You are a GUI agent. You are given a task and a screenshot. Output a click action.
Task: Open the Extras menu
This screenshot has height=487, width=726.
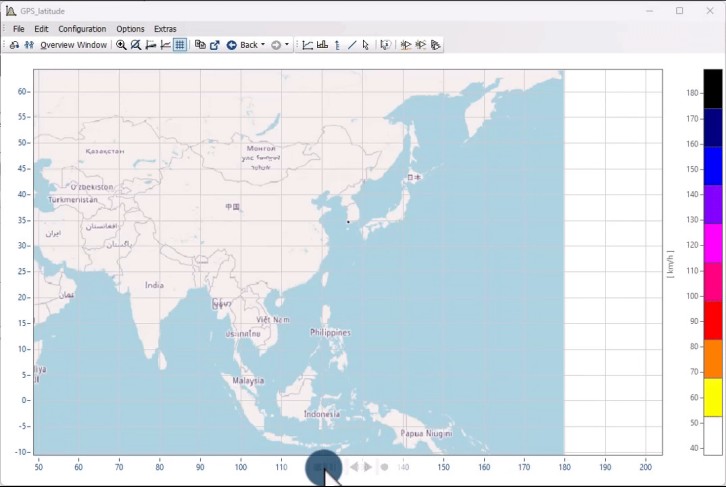pos(165,29)
